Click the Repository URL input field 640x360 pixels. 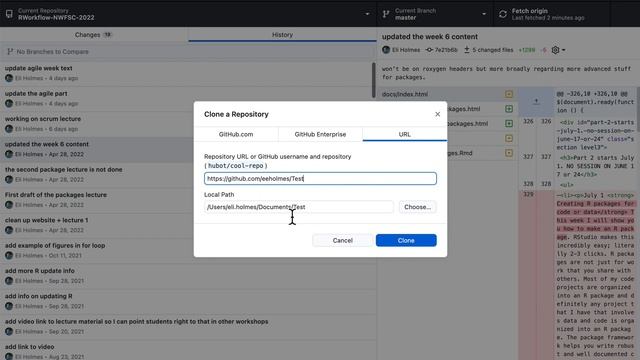pos(320,178)
